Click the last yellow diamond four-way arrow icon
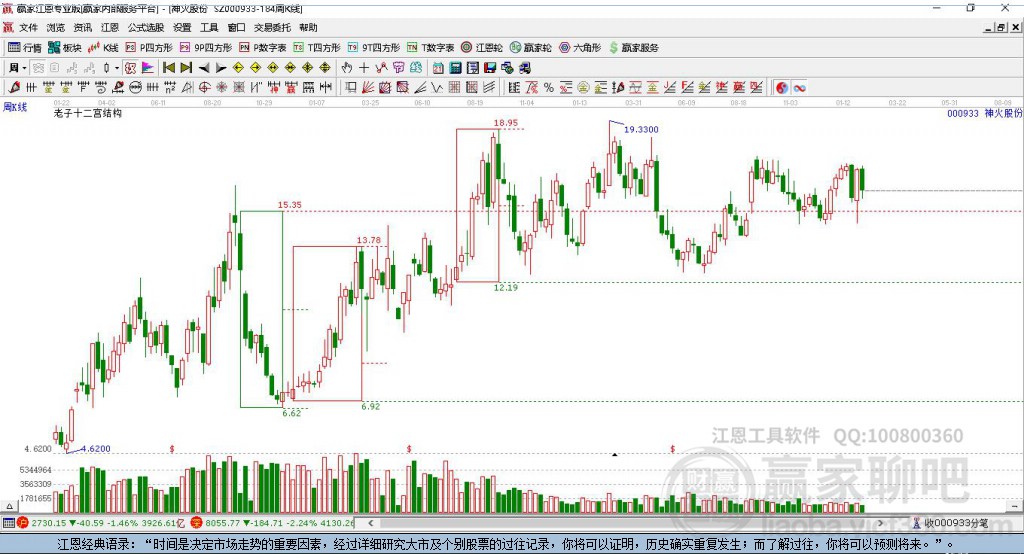Screen dimensions: 1024x554 325,68
